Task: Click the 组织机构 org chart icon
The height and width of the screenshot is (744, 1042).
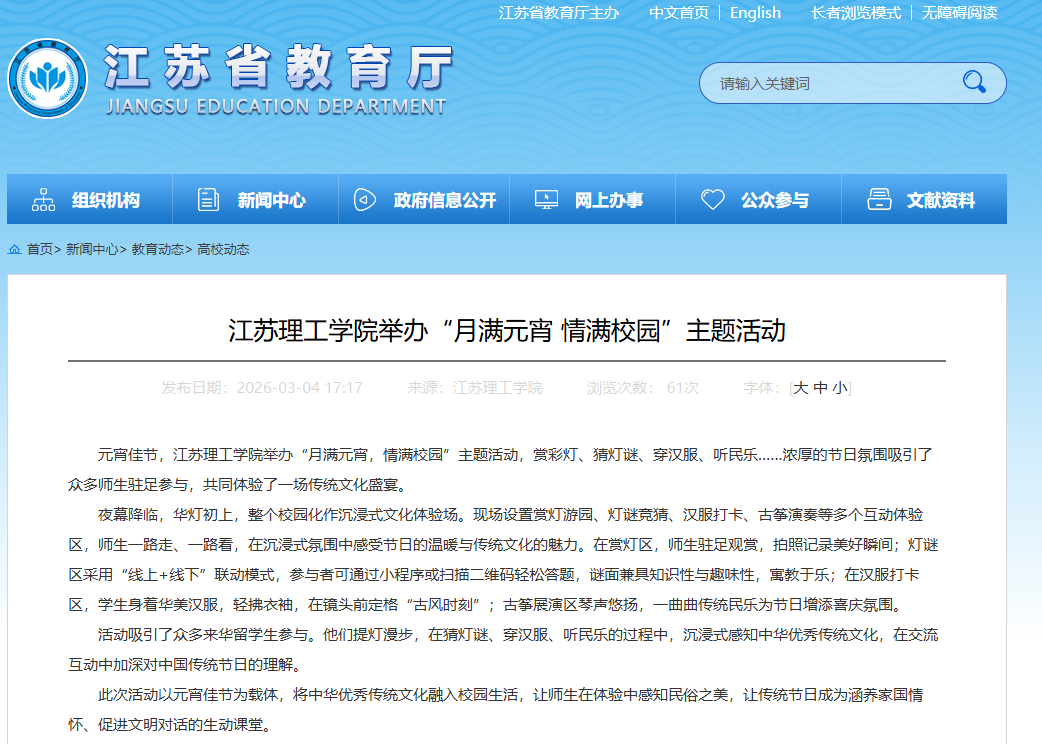Action: click(x=43, y=200)
